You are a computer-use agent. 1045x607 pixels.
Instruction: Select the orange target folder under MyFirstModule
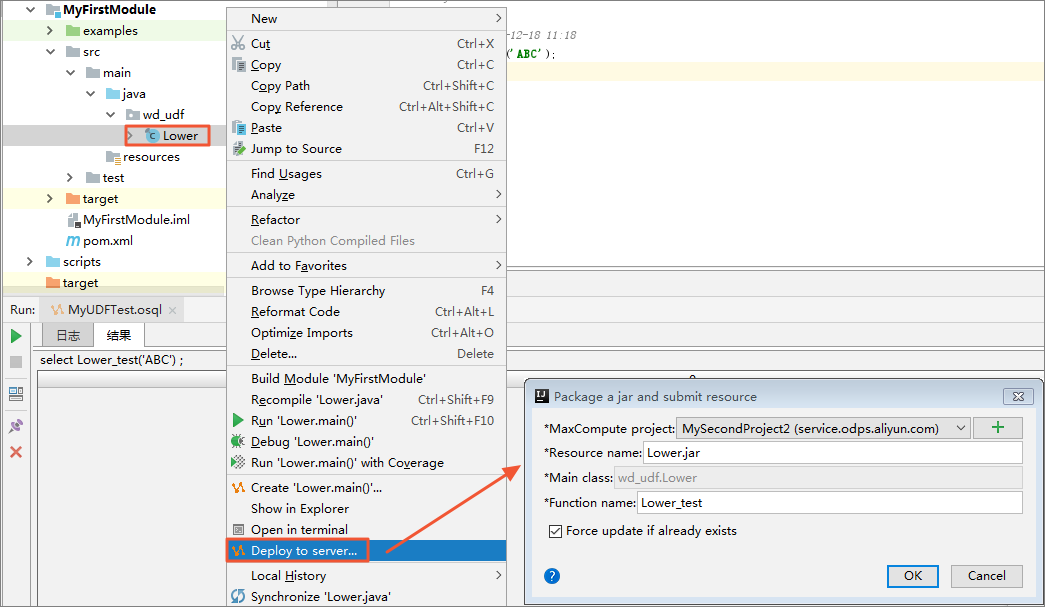point(92,199)
